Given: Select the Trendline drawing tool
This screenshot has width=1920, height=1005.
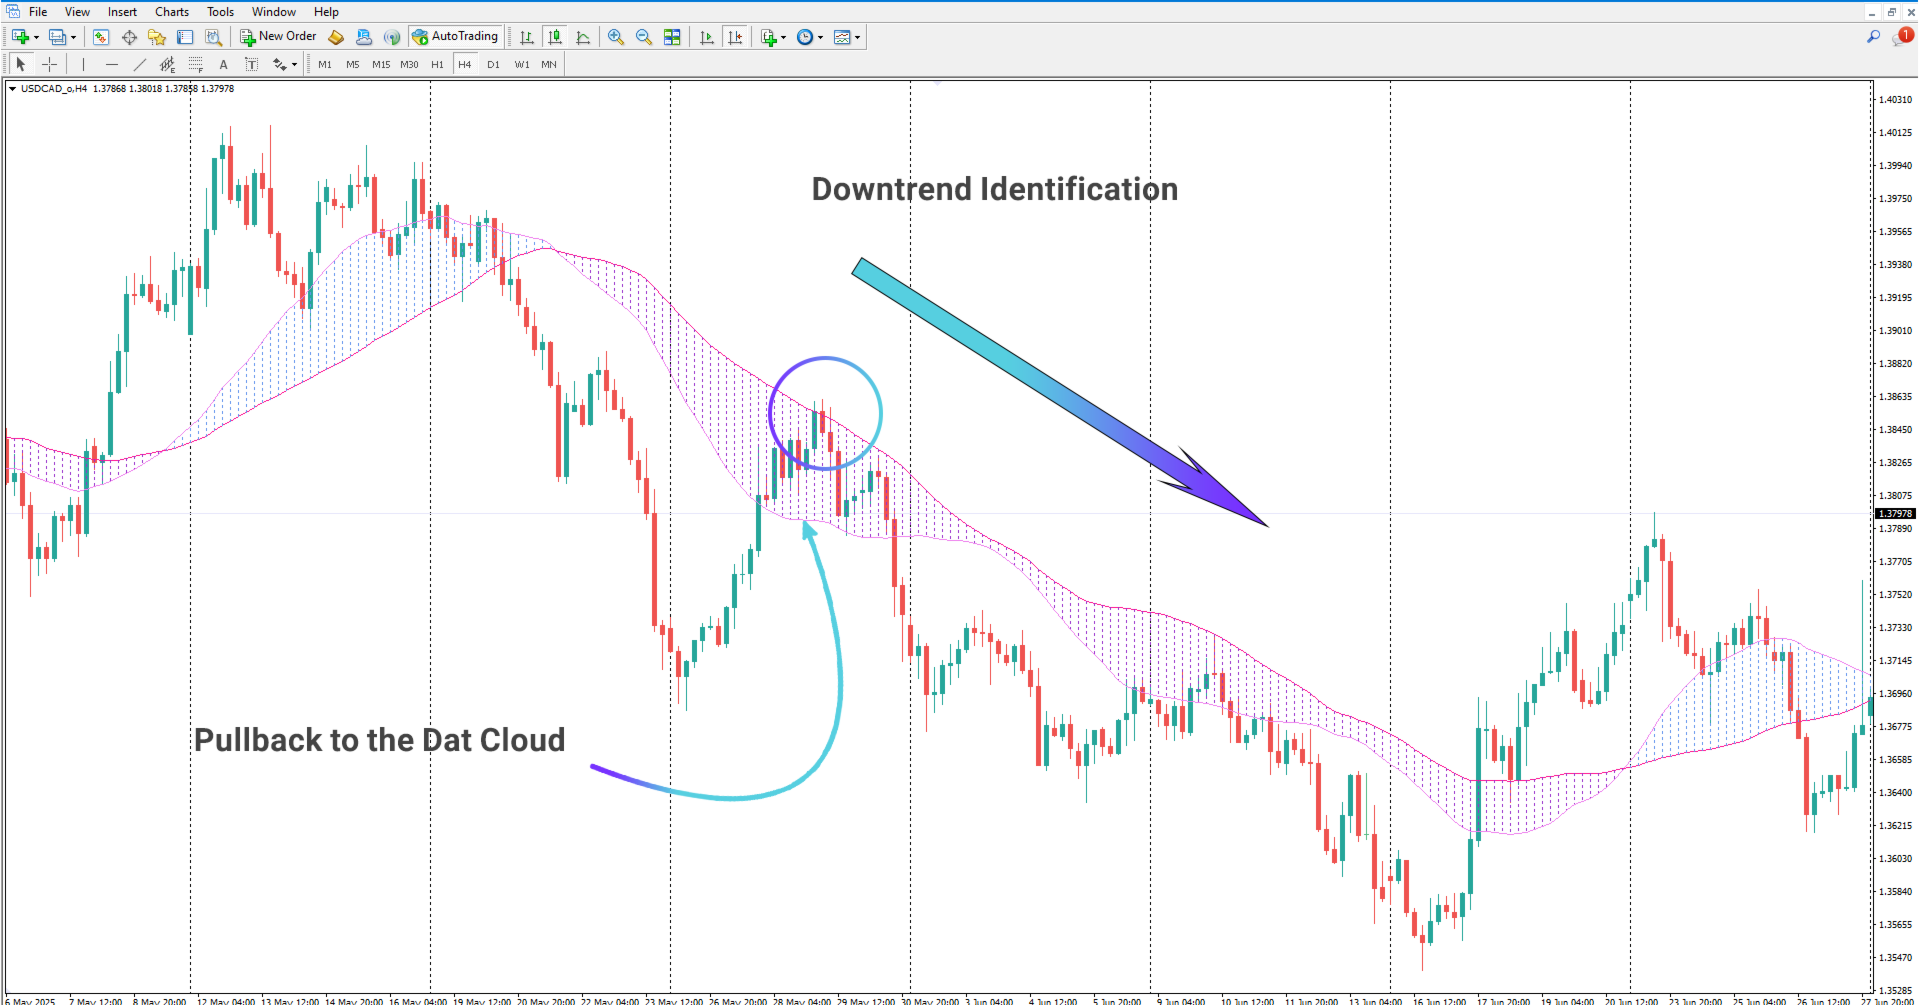Looking at the screenshot, I should 140,64.
